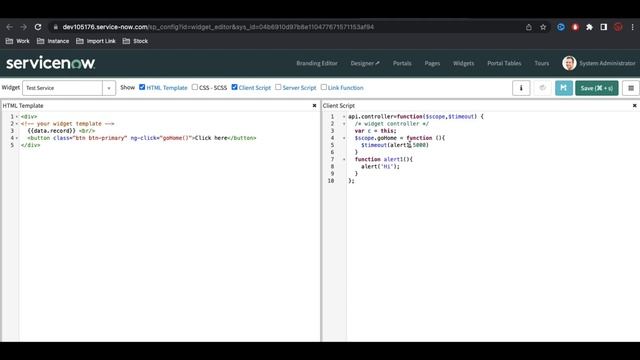Click the '{{data.record}}' line in HTML Template
640x360 pixels.
pos(61,131)
